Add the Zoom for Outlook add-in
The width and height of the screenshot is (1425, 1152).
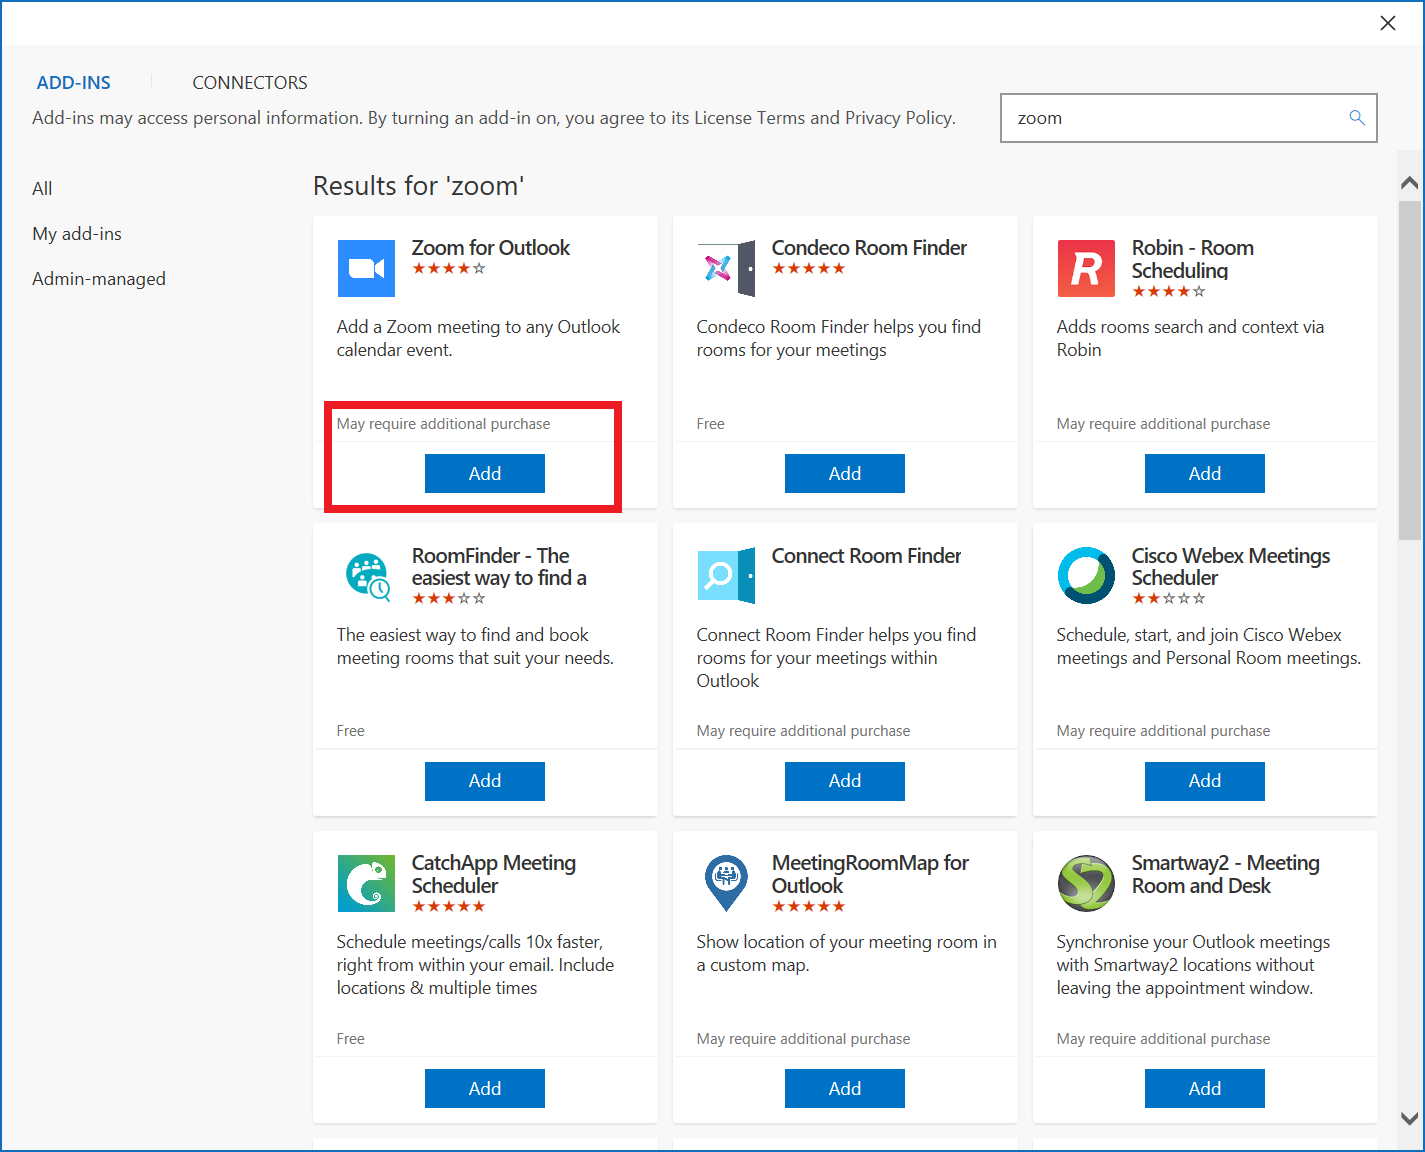(485, 473)
